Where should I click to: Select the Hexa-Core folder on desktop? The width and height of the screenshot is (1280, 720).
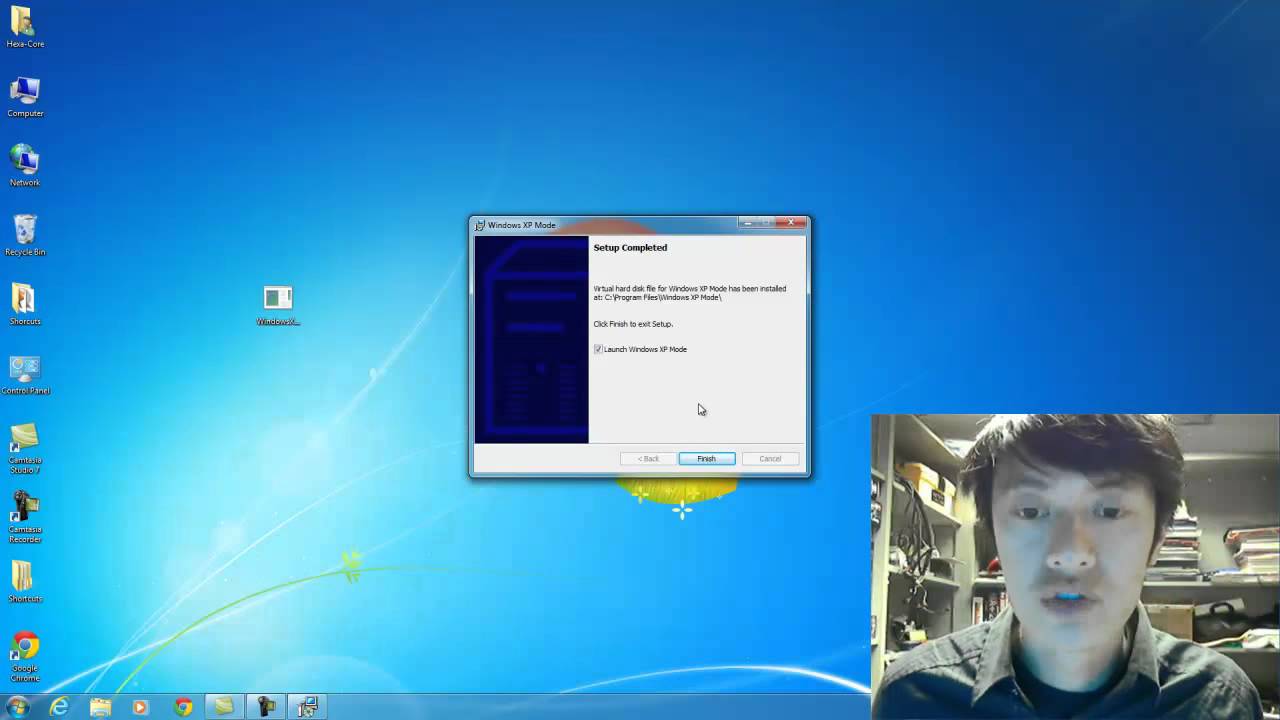coord(25,28)
